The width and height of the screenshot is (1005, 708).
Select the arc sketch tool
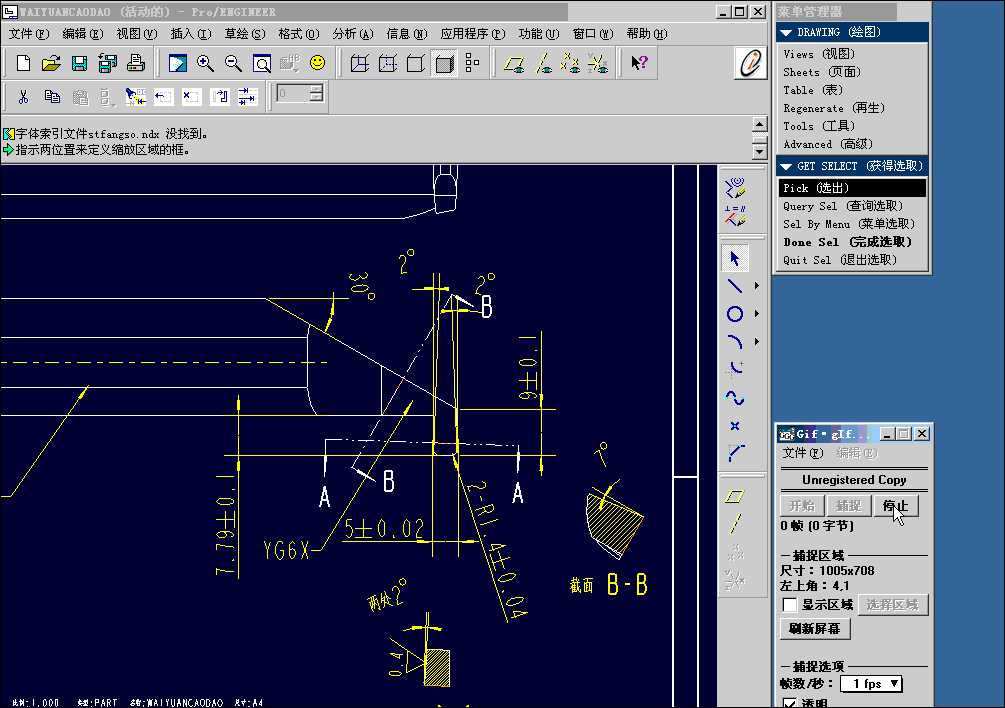pyautogui.click(x=735, y=342)
